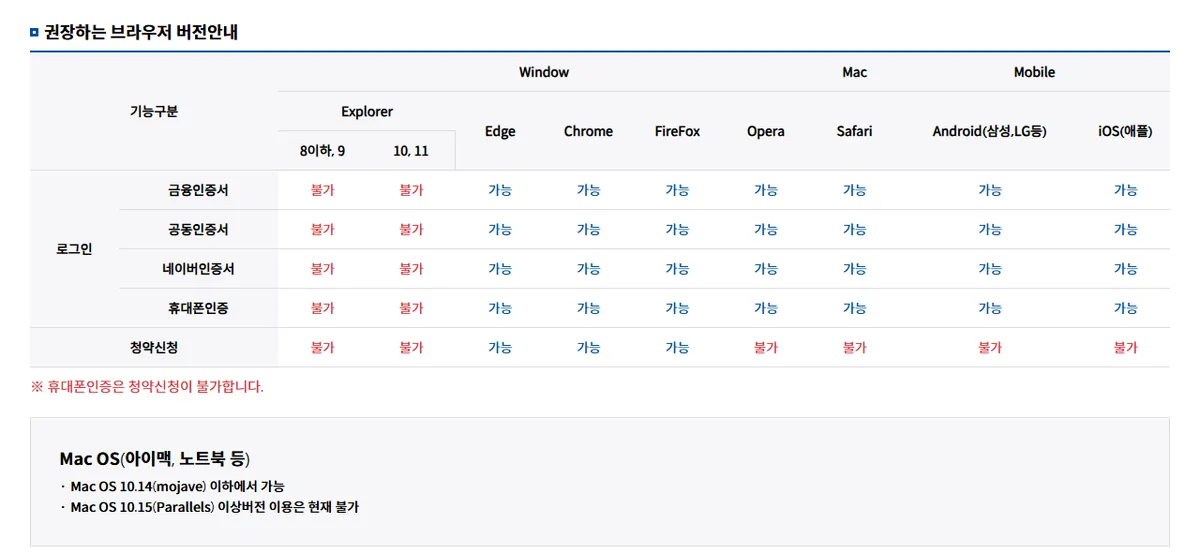Click 가능 for 청약신청 under FireFox
This screenshot has height=553, width=1200.
coord(677,347)
